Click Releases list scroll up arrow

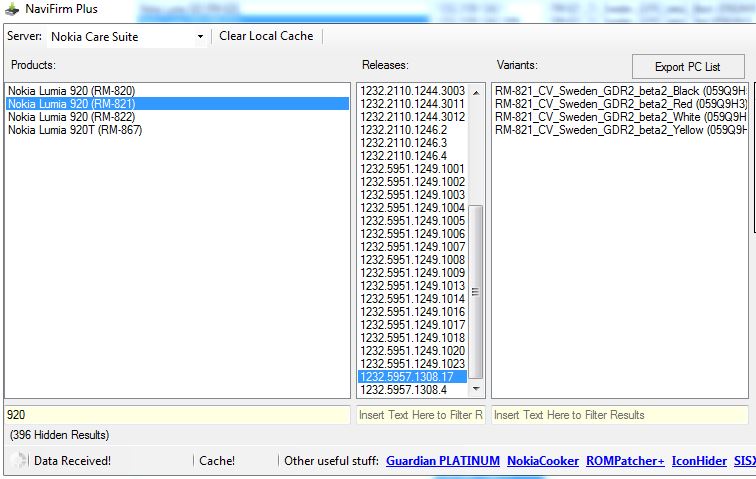(476, 92)
